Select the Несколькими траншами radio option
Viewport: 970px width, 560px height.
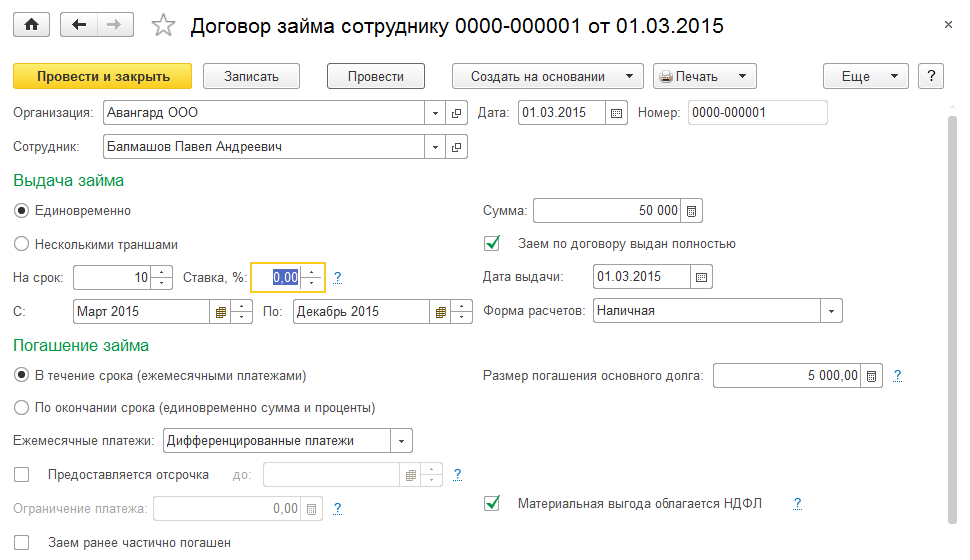coord(21,244)
